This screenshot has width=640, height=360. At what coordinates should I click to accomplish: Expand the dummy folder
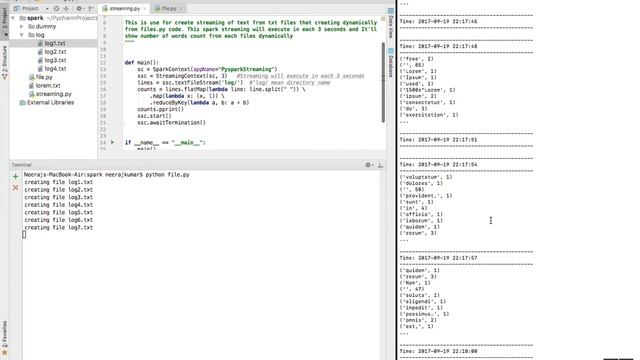(22, 27)
